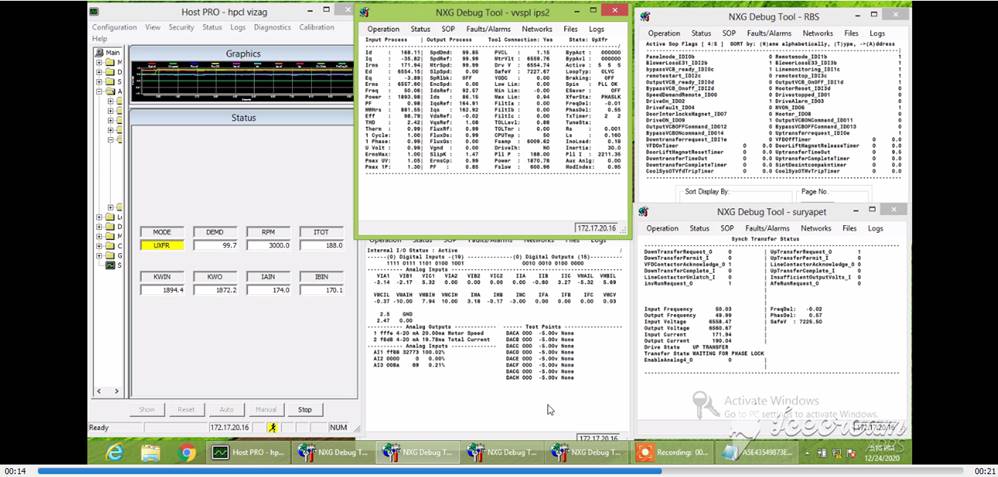Open Status menu in suryapet window
Viewport: 998px width, 477px height.
coord(699,228)
